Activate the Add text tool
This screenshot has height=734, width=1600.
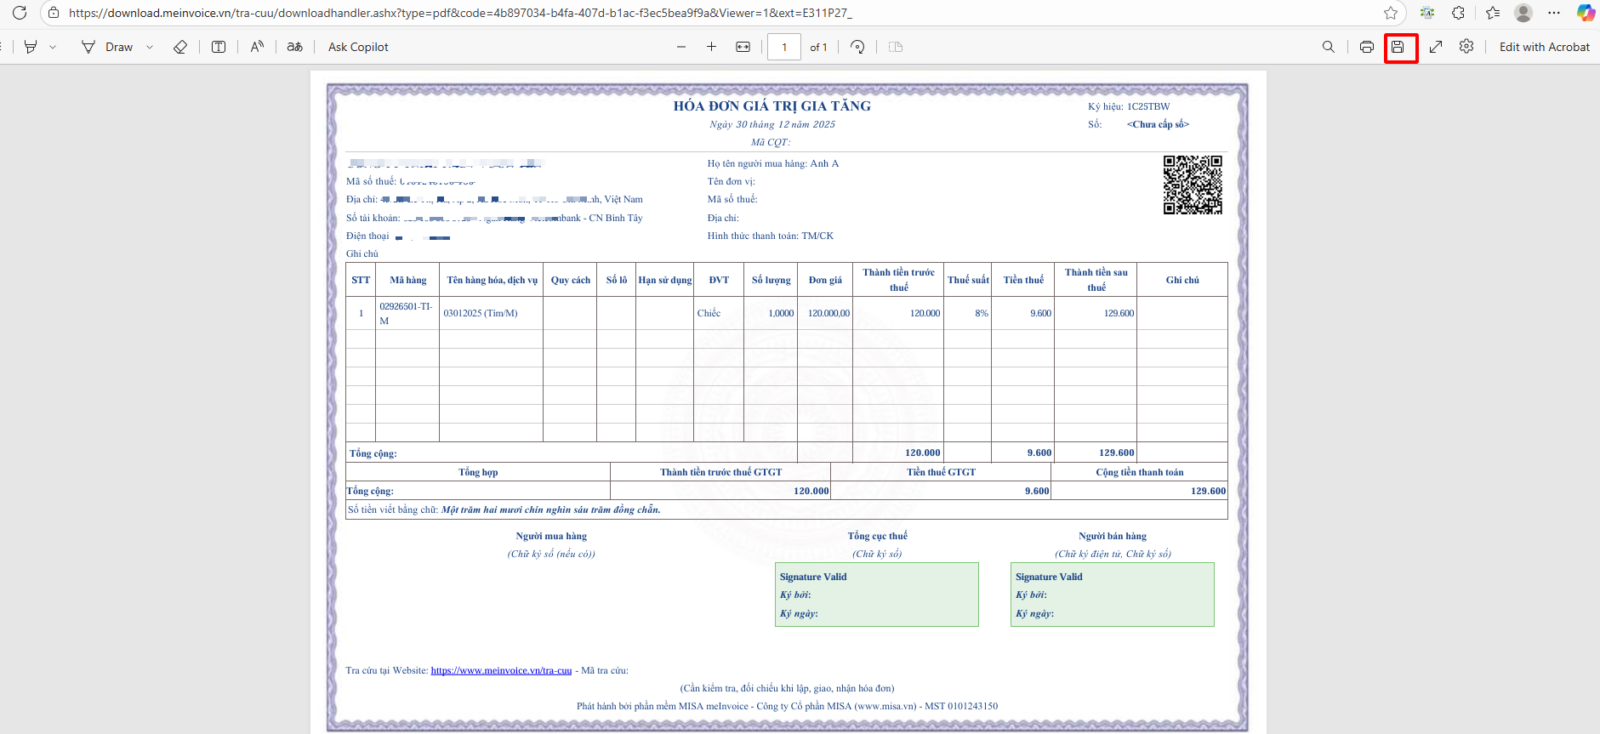coord(218,47)
